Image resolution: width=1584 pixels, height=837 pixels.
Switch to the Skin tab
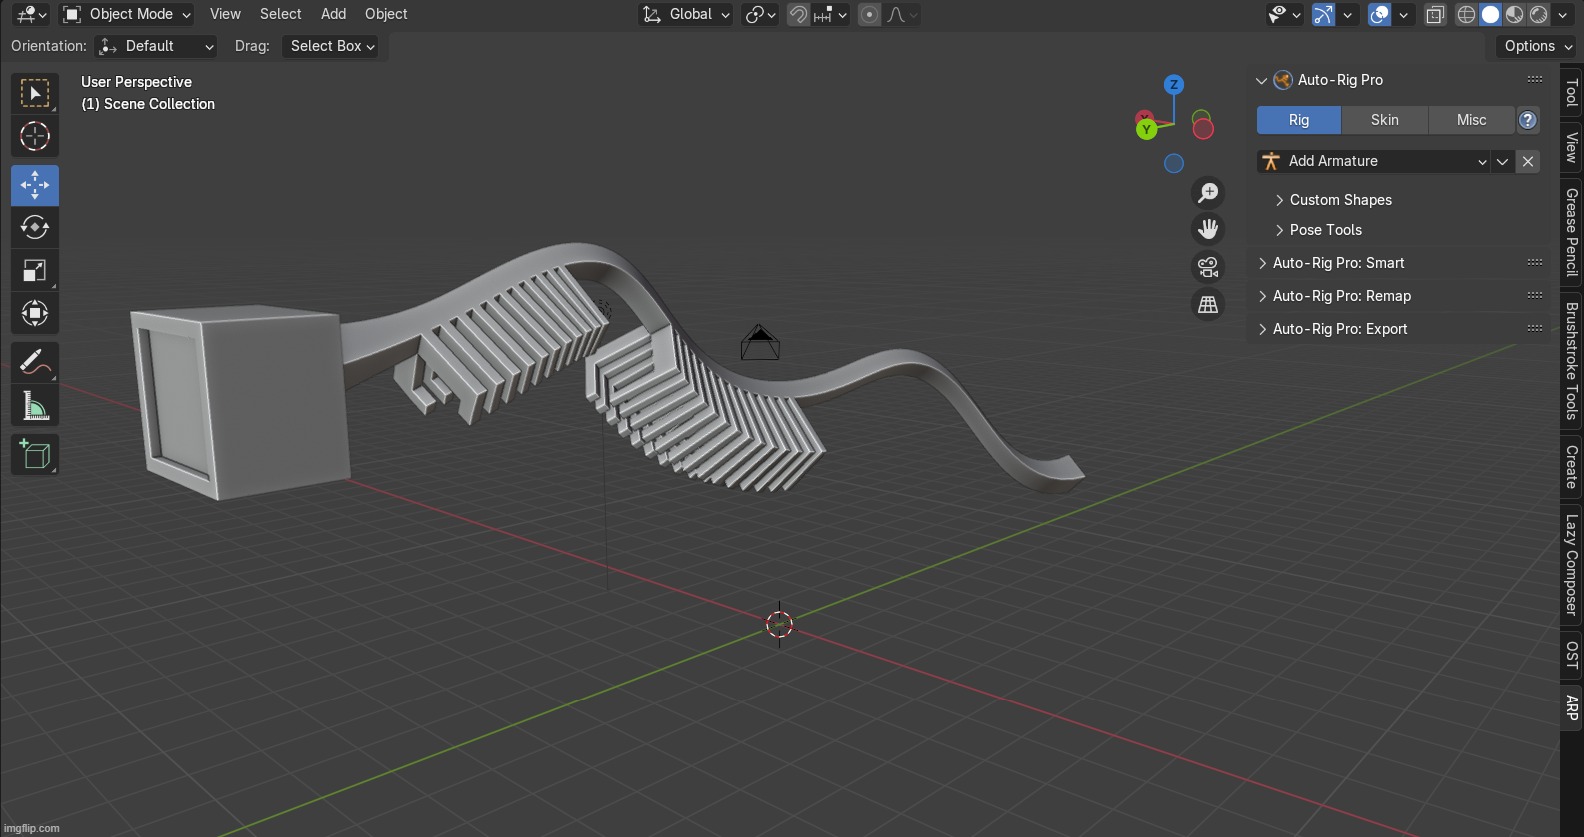1385,120
